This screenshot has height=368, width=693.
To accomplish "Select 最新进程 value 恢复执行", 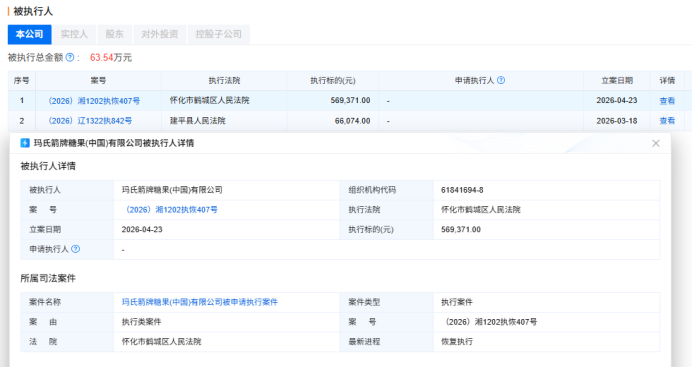I will (x=457, y=341).
